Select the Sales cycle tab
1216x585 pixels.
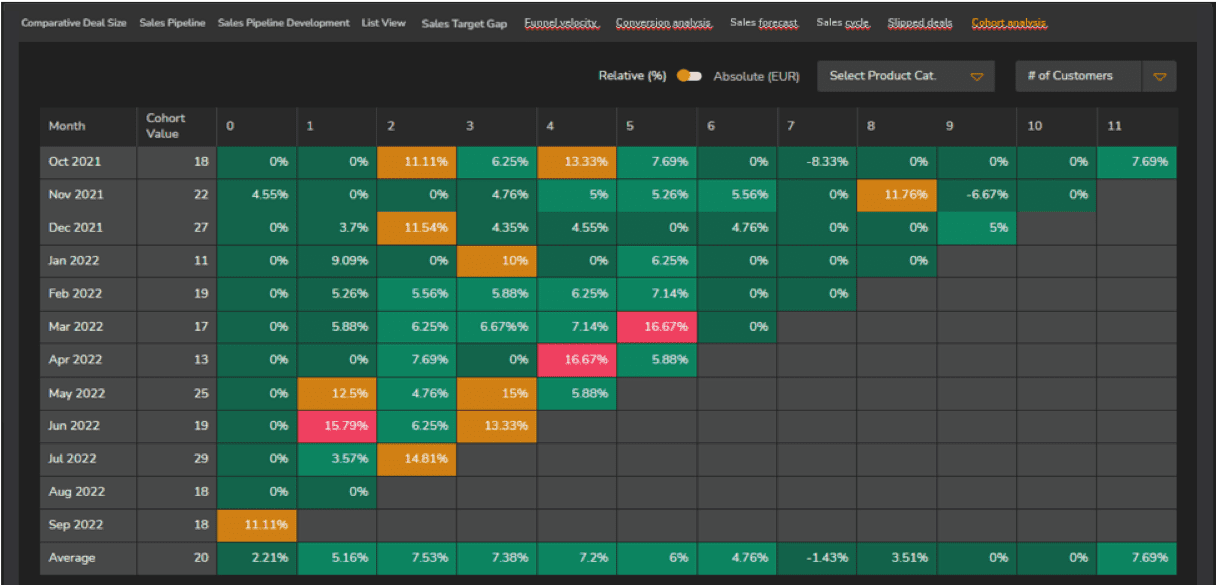[x=843, y=23]
